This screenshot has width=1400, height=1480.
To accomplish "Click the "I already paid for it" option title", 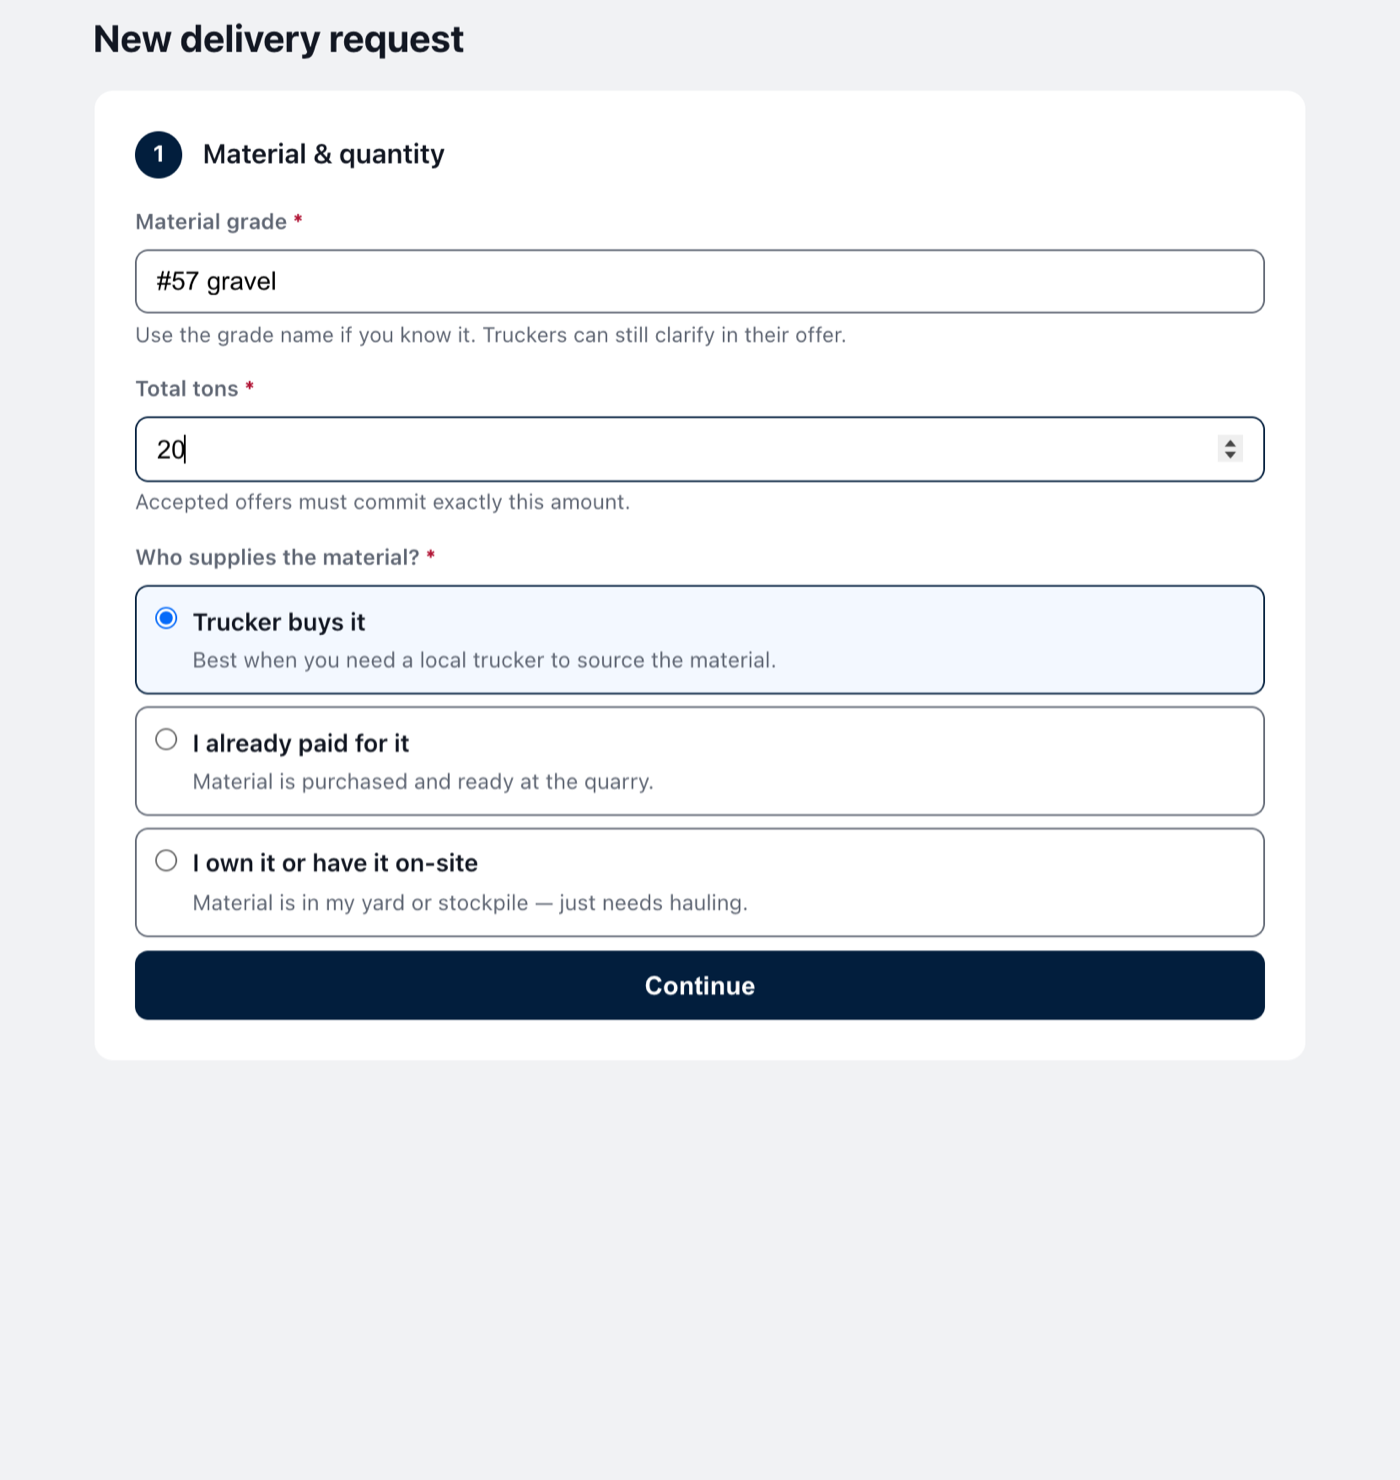I will click(301, 743).
